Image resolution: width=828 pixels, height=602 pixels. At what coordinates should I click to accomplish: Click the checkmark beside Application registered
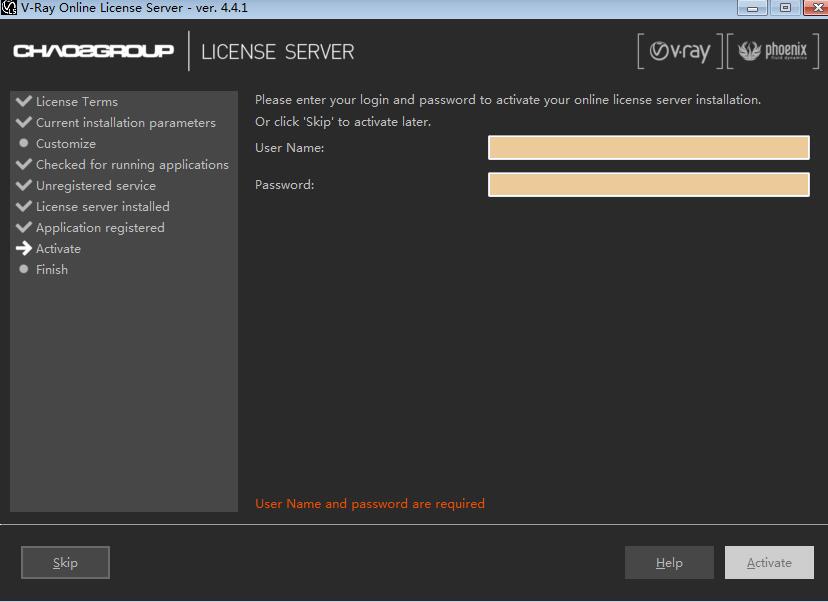click(x=24, y=227)
